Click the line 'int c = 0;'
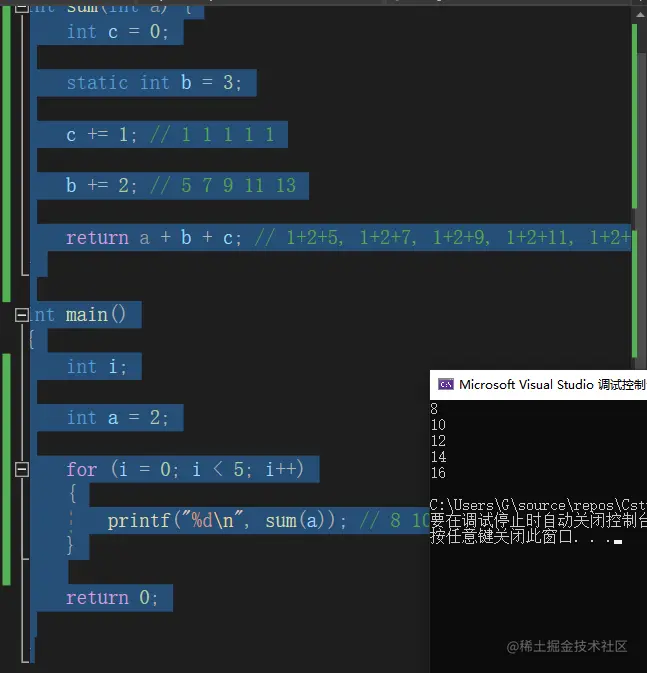 coord(118,32)
